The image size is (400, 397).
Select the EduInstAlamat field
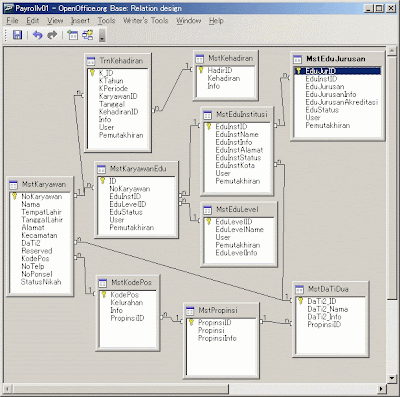239,150
